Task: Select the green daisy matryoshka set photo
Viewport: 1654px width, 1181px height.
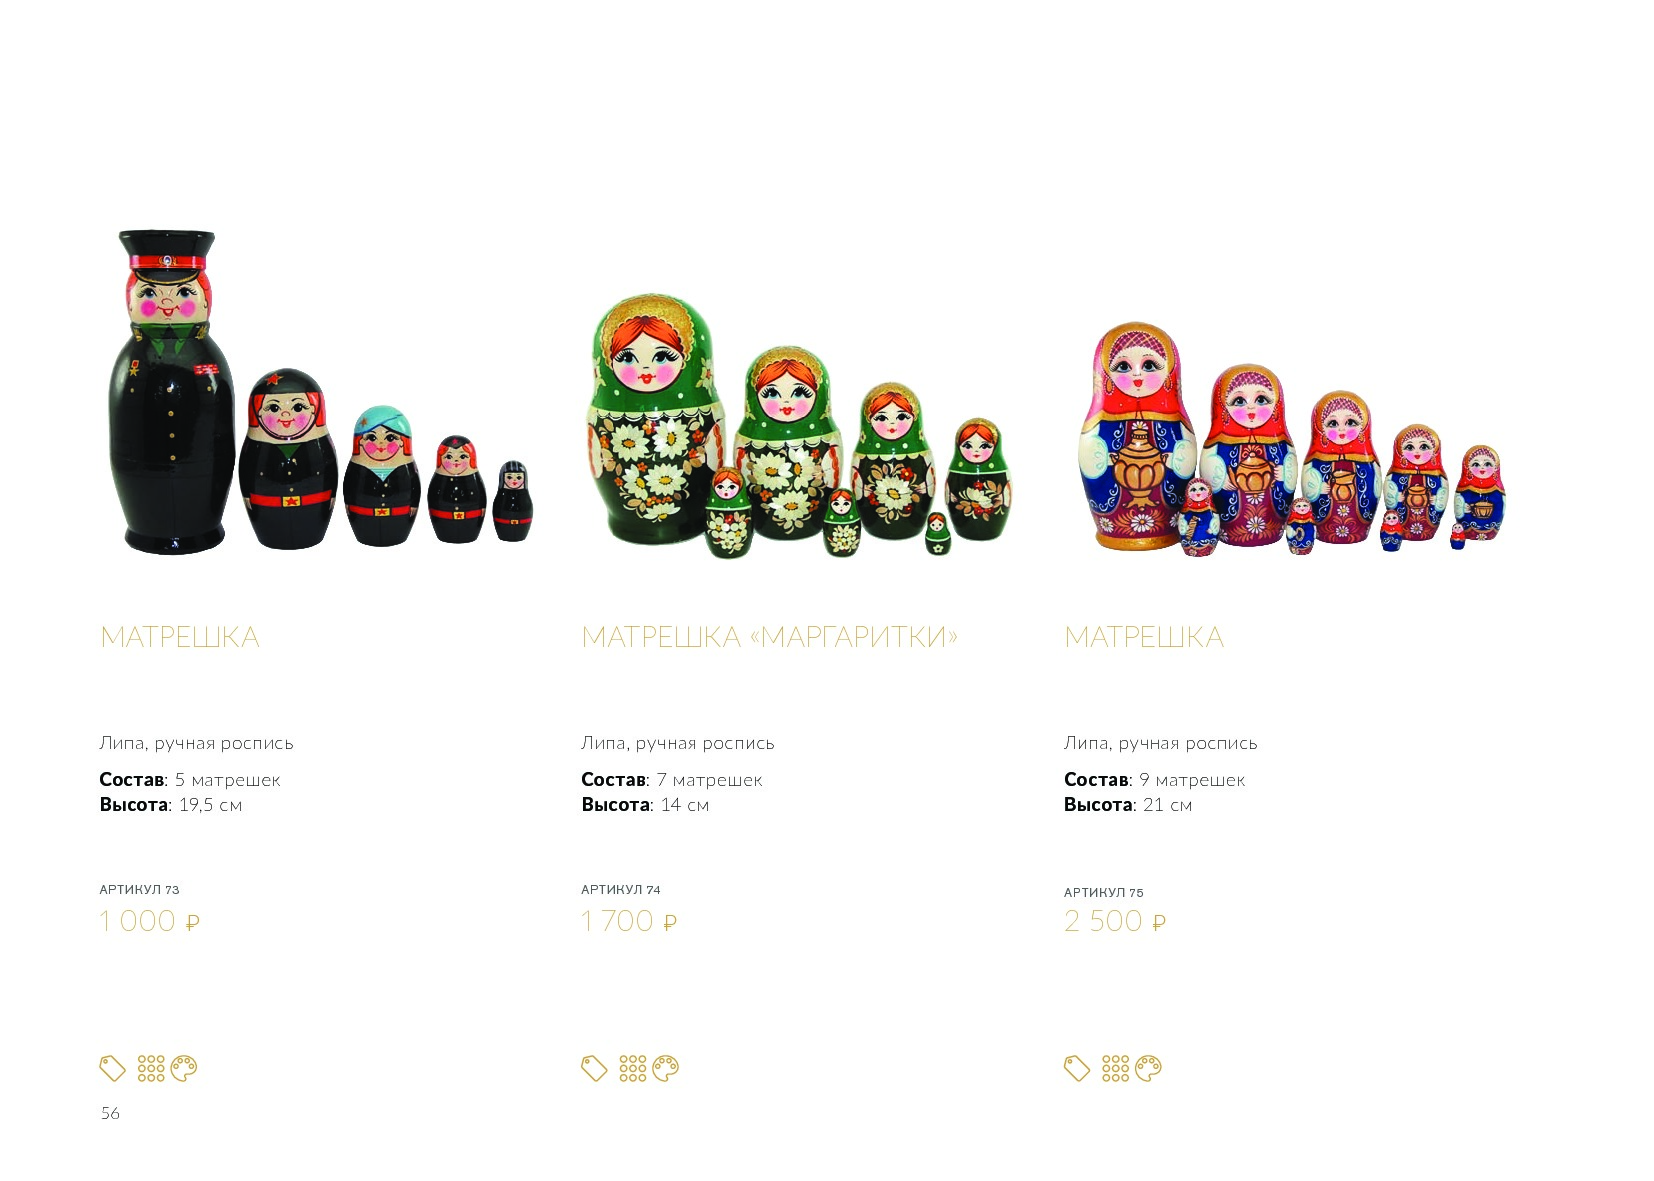Action: 799,426
